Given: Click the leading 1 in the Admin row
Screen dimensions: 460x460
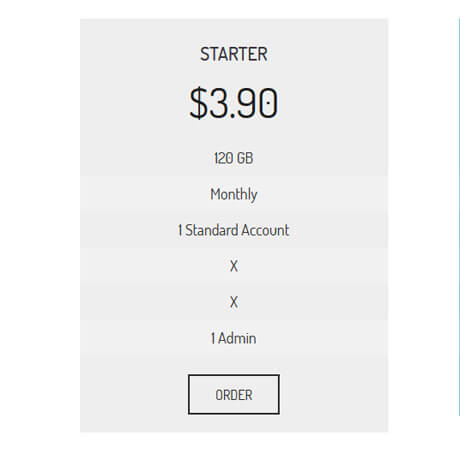Looking at the screenshot, I should coord(213,338).
